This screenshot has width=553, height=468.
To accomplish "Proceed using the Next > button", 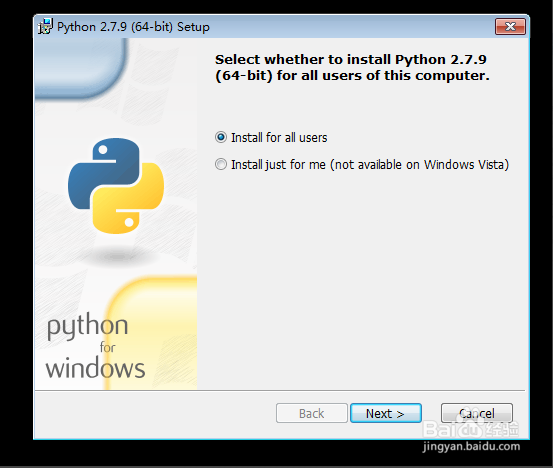I will pos(386,413).
